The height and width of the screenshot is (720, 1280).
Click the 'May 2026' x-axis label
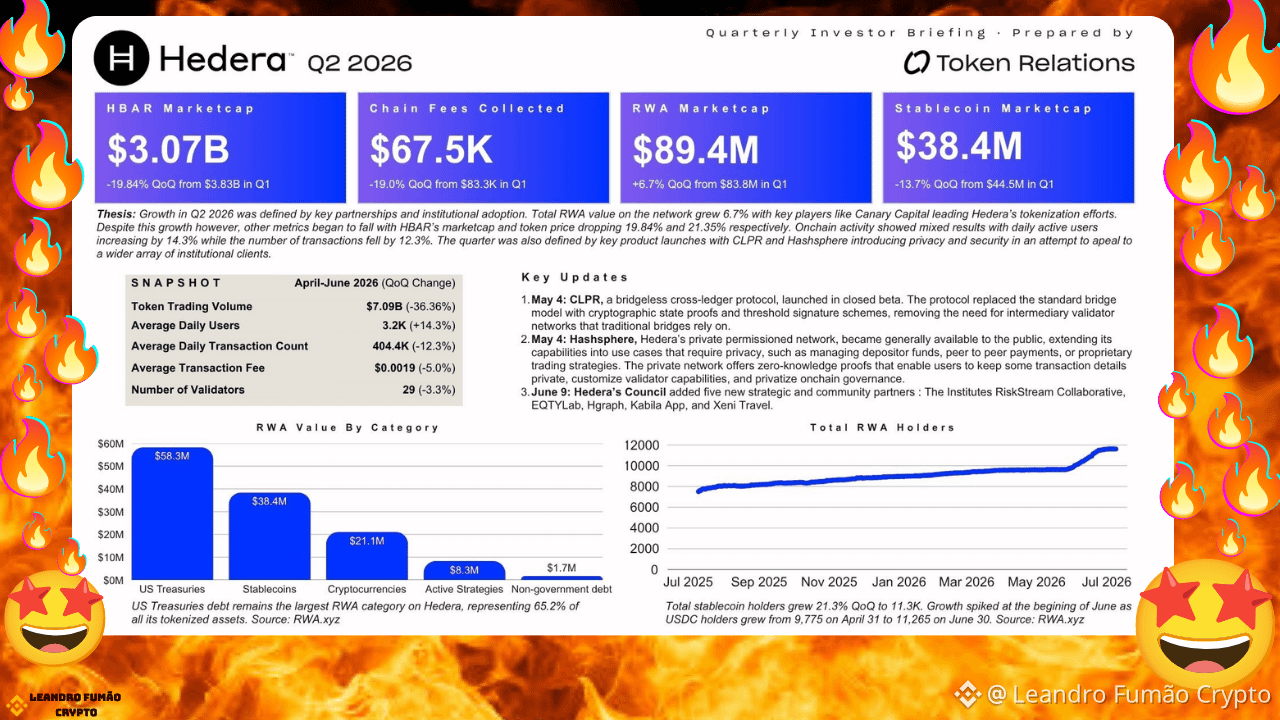click(x=1035, y=581)
